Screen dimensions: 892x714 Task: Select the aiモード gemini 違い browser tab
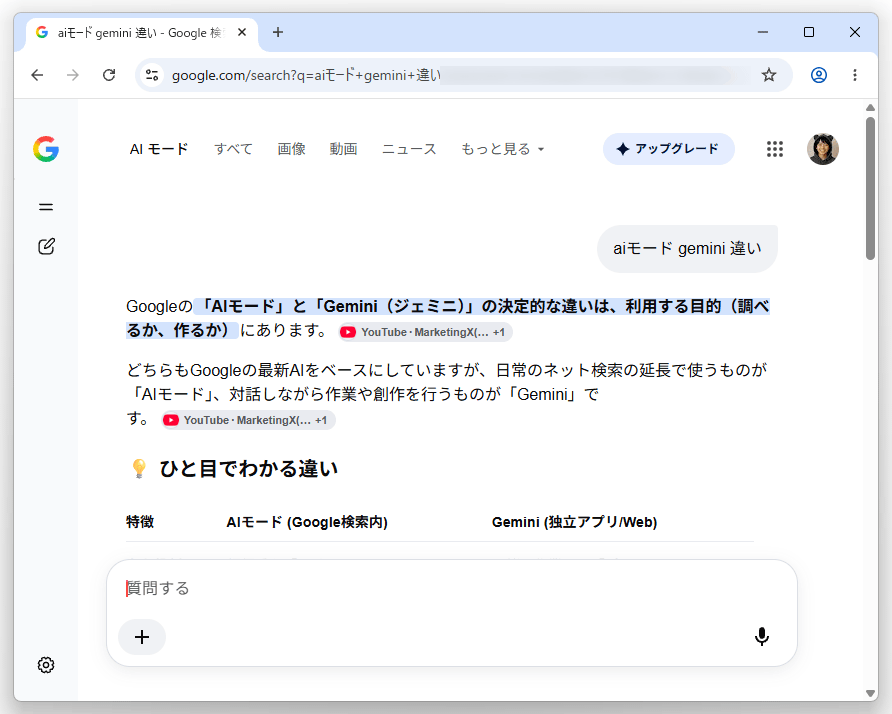142,33
